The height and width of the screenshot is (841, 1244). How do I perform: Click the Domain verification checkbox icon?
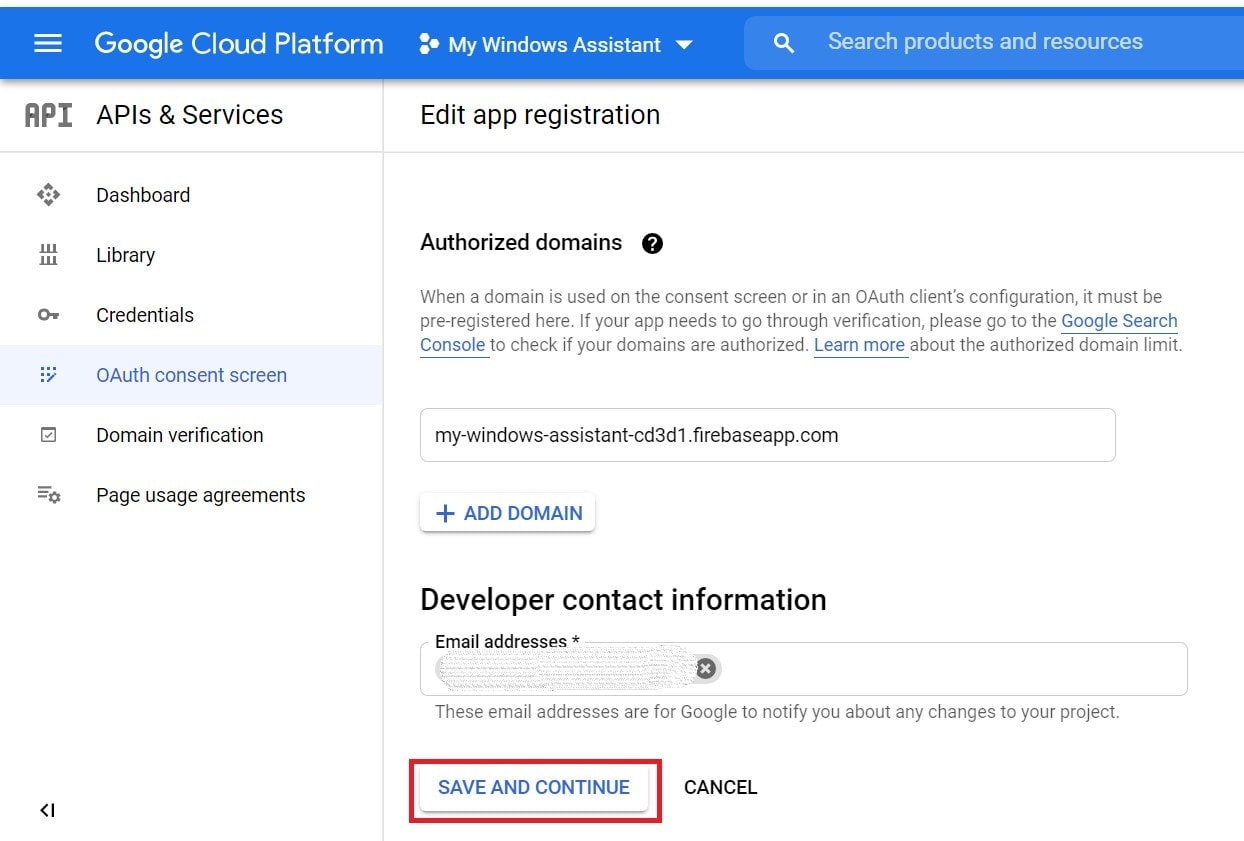[x=48, y=435]
